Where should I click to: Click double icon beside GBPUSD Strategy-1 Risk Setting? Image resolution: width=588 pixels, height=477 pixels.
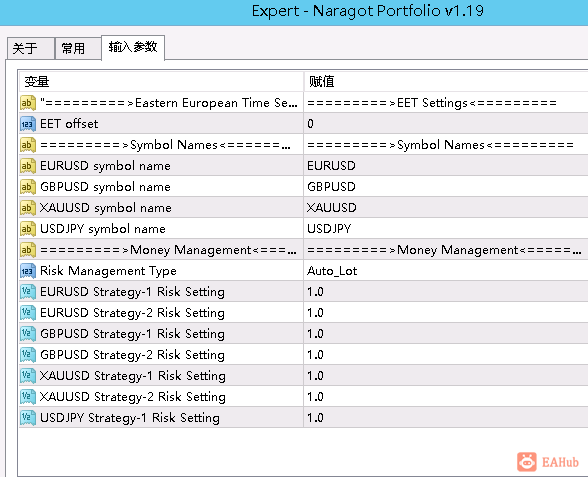point(28,334)
